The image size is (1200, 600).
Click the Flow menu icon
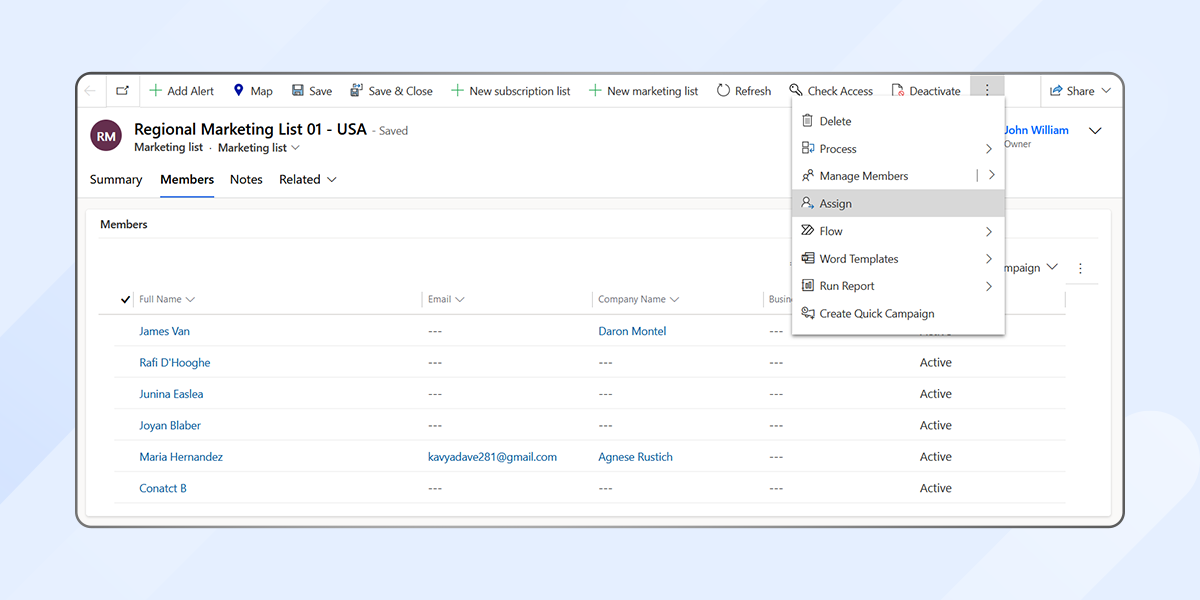pyautogui.click(x=808, y=231)
